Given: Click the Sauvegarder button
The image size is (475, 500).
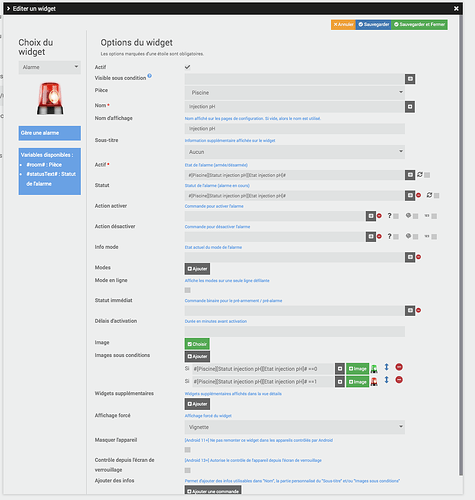Looking at the screenshot, I should coord(373,24).
